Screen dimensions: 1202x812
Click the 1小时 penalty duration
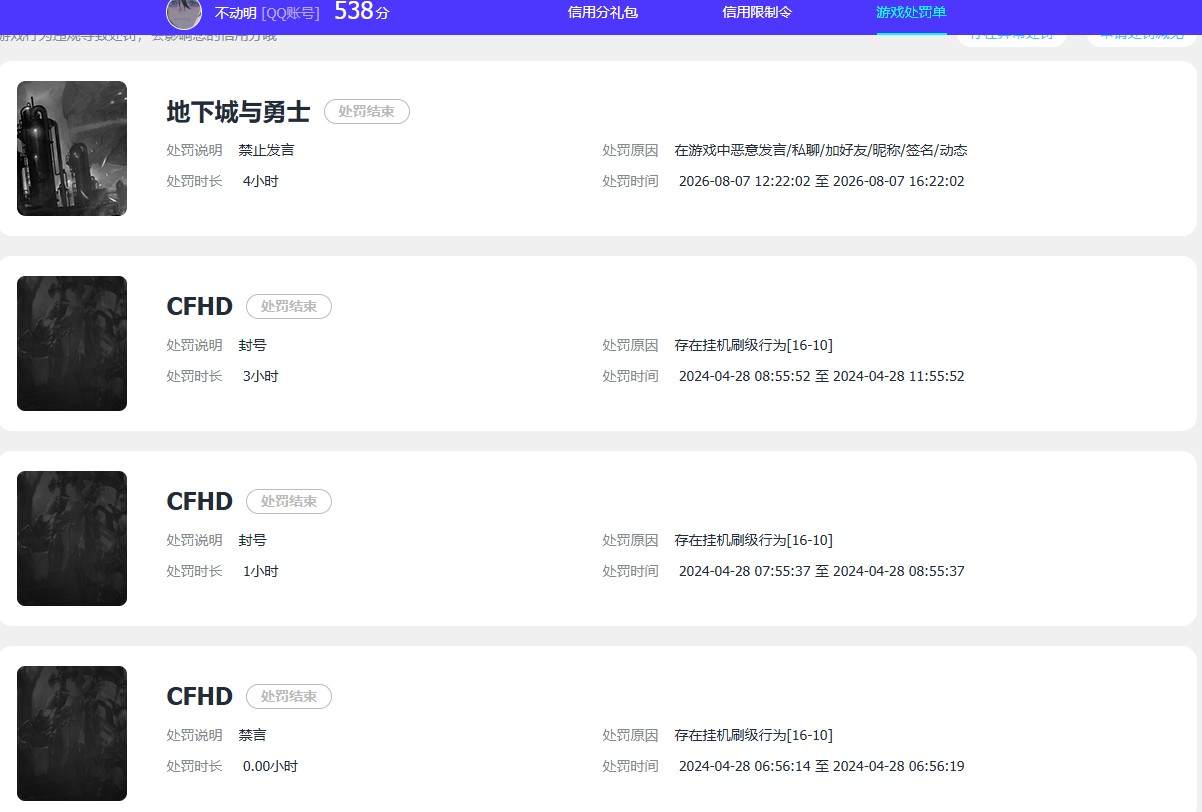tap(261, 572)
